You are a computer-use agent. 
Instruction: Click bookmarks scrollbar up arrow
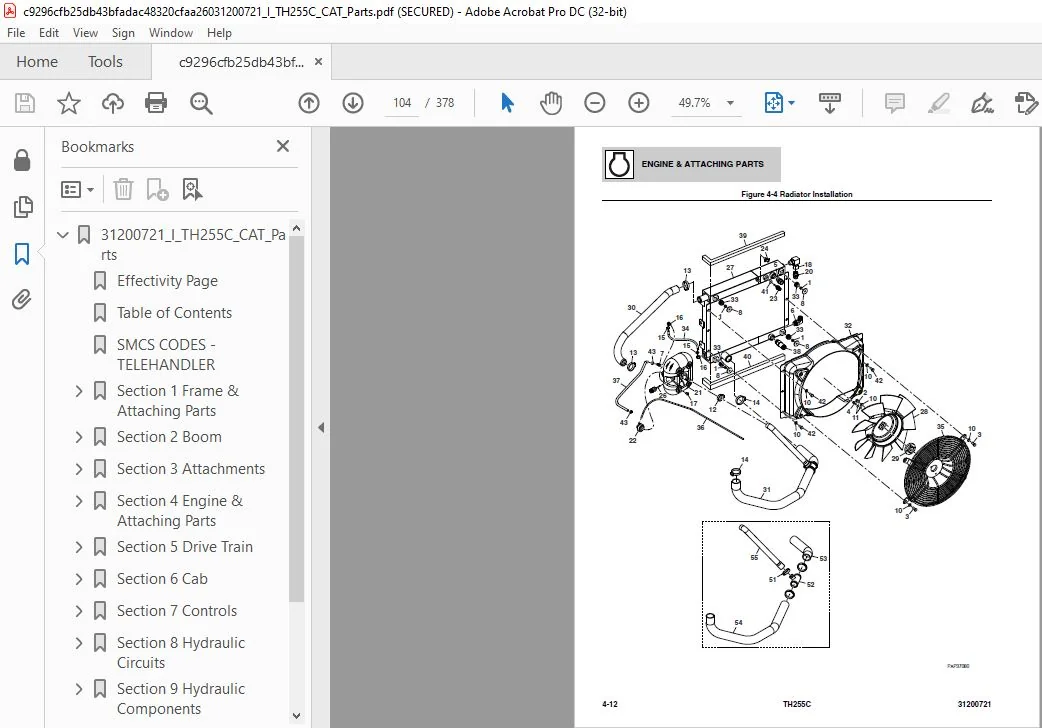click(296, 228)
